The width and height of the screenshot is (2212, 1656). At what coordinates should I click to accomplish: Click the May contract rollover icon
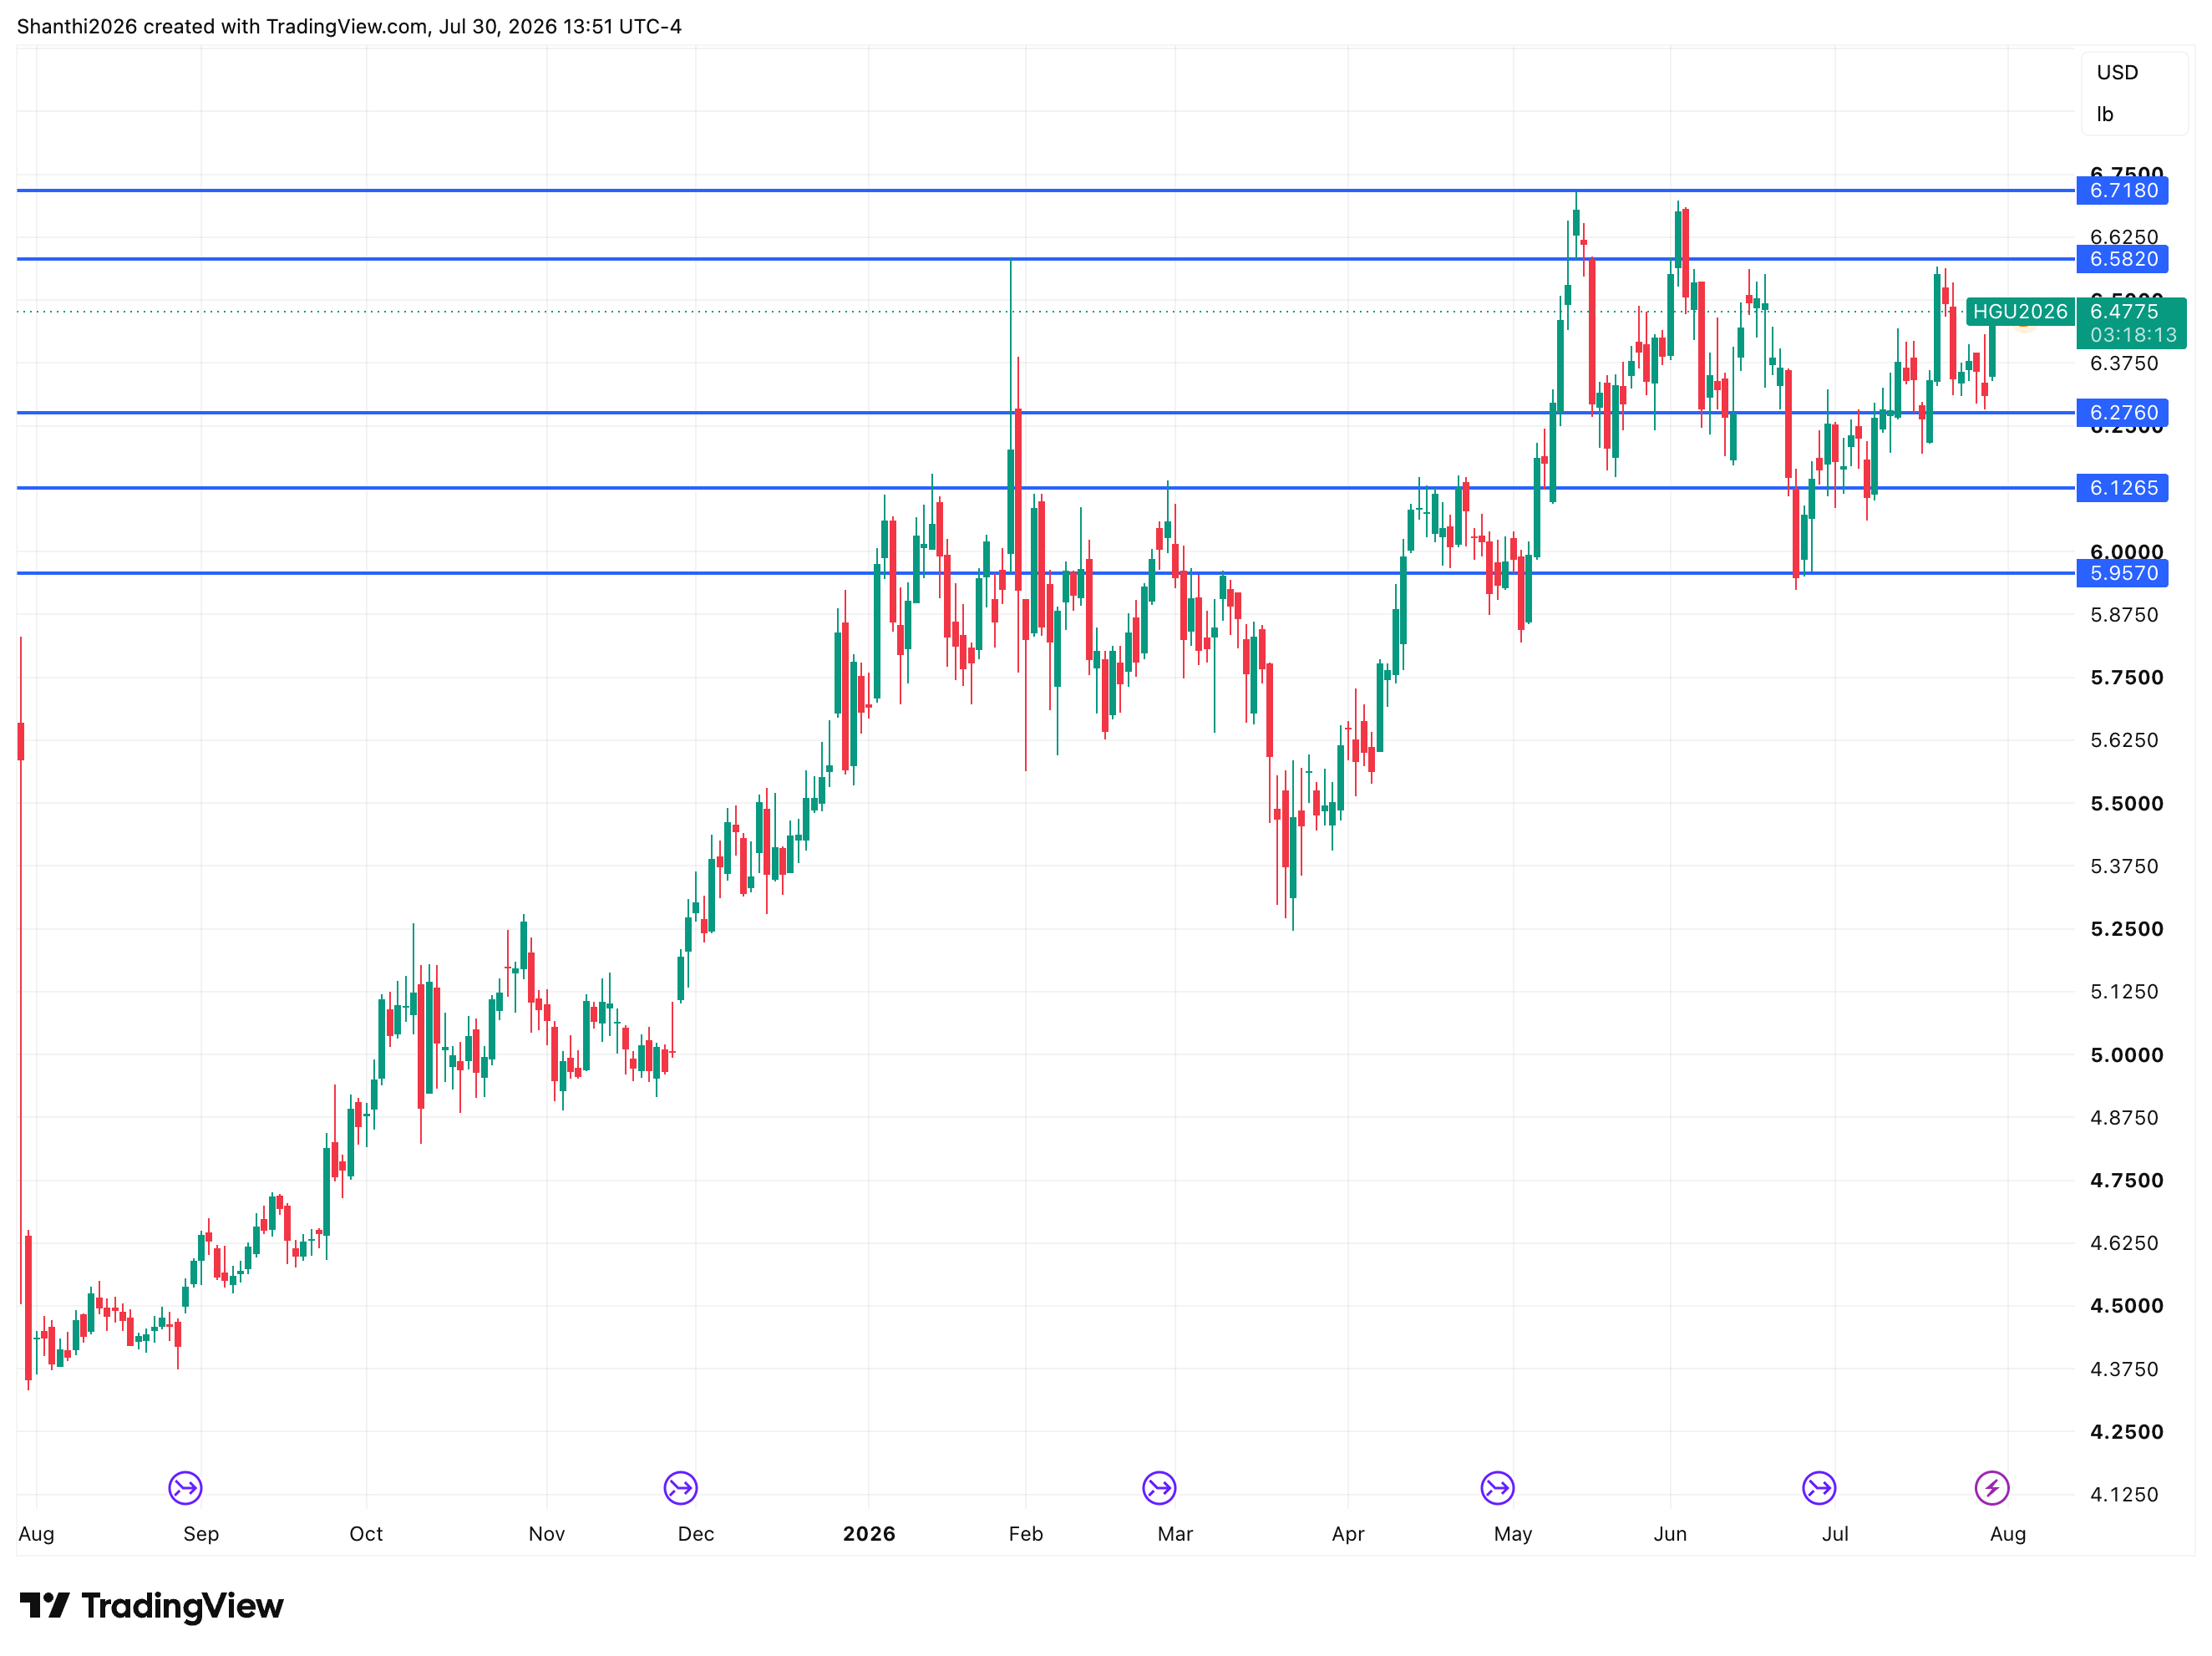tap(1497, 1488)
